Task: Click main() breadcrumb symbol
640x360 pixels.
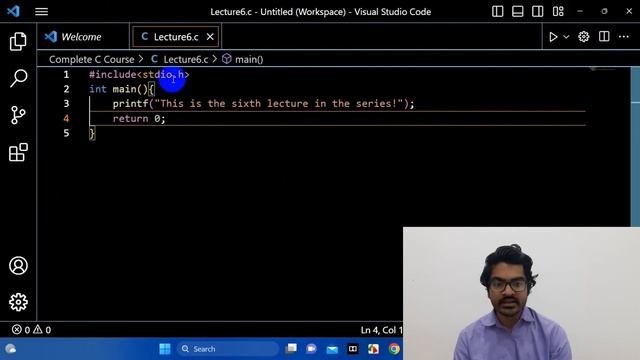Action: click(x=249, y=59)
